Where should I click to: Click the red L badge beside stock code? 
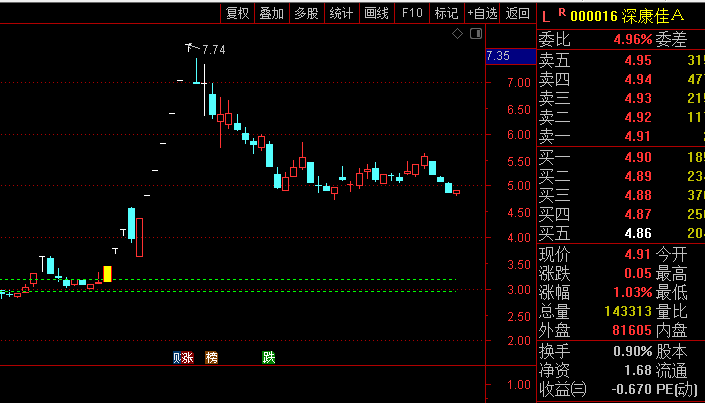(546, 18)
